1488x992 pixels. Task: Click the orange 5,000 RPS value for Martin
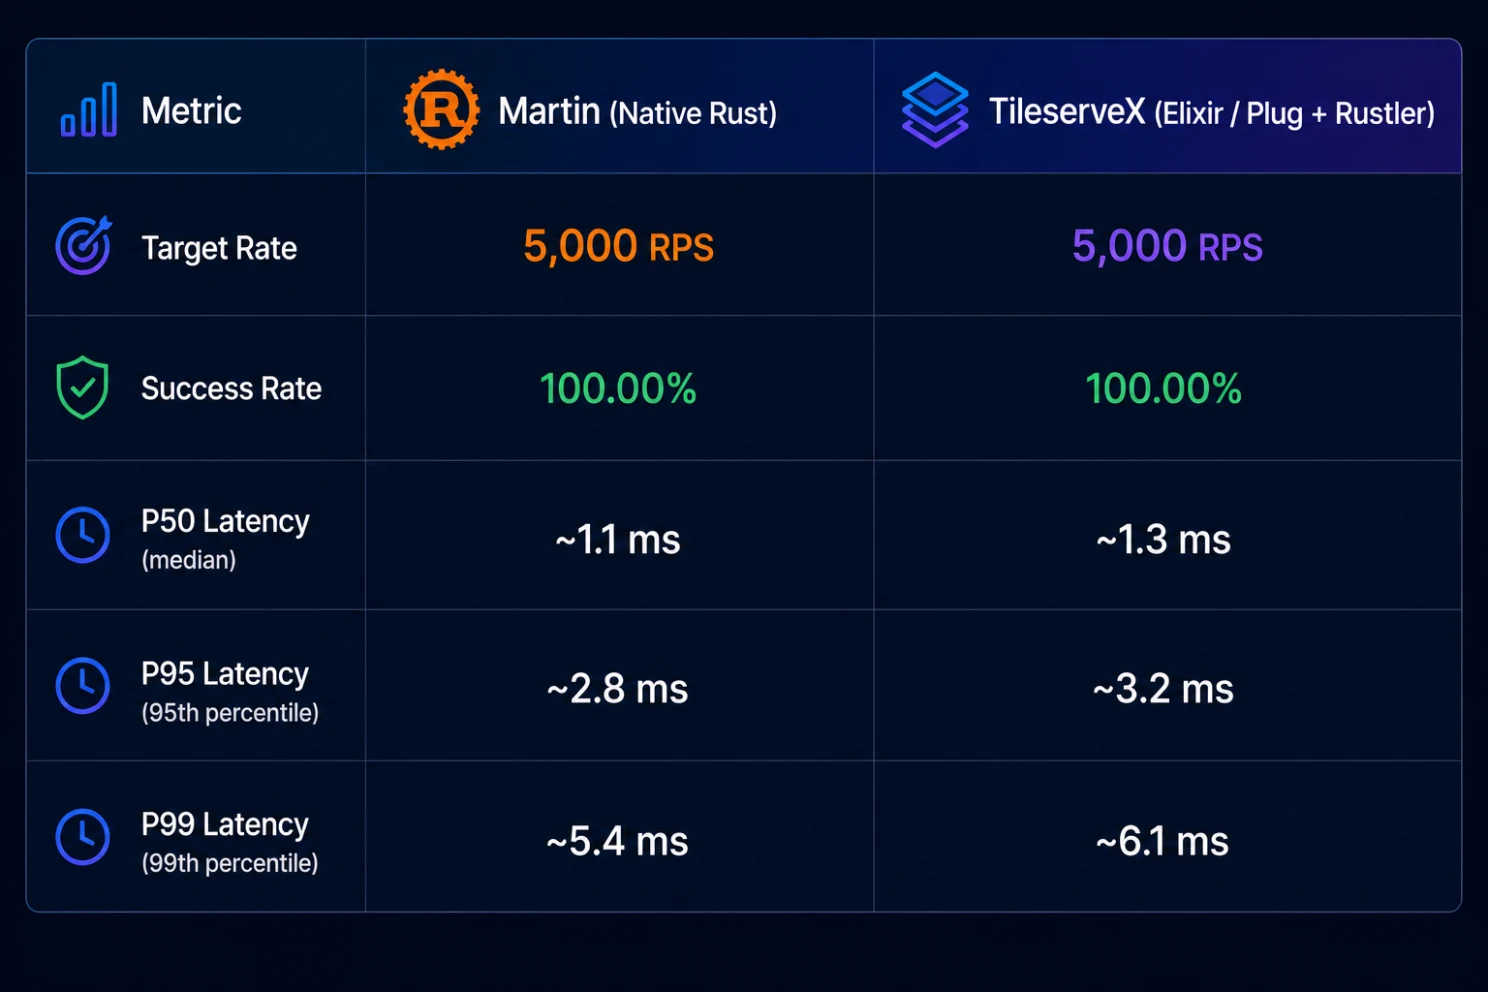pyautogui.click(x=619, y=246)
